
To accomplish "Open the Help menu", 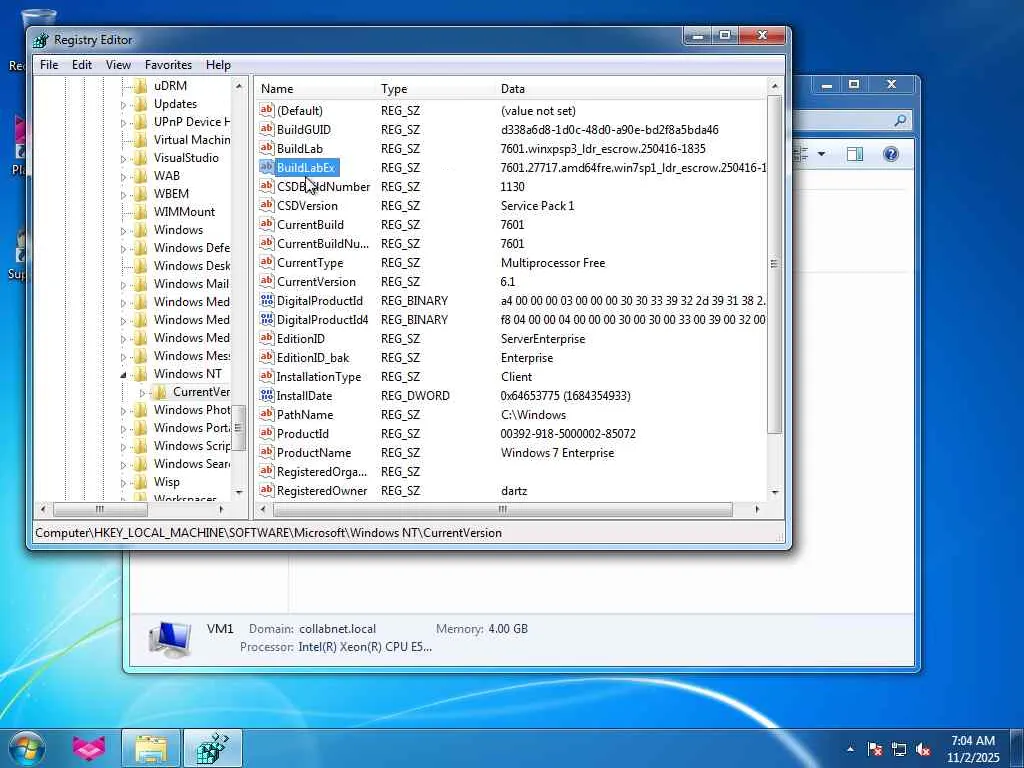I will pyautogui.click(x=218, y=65).
